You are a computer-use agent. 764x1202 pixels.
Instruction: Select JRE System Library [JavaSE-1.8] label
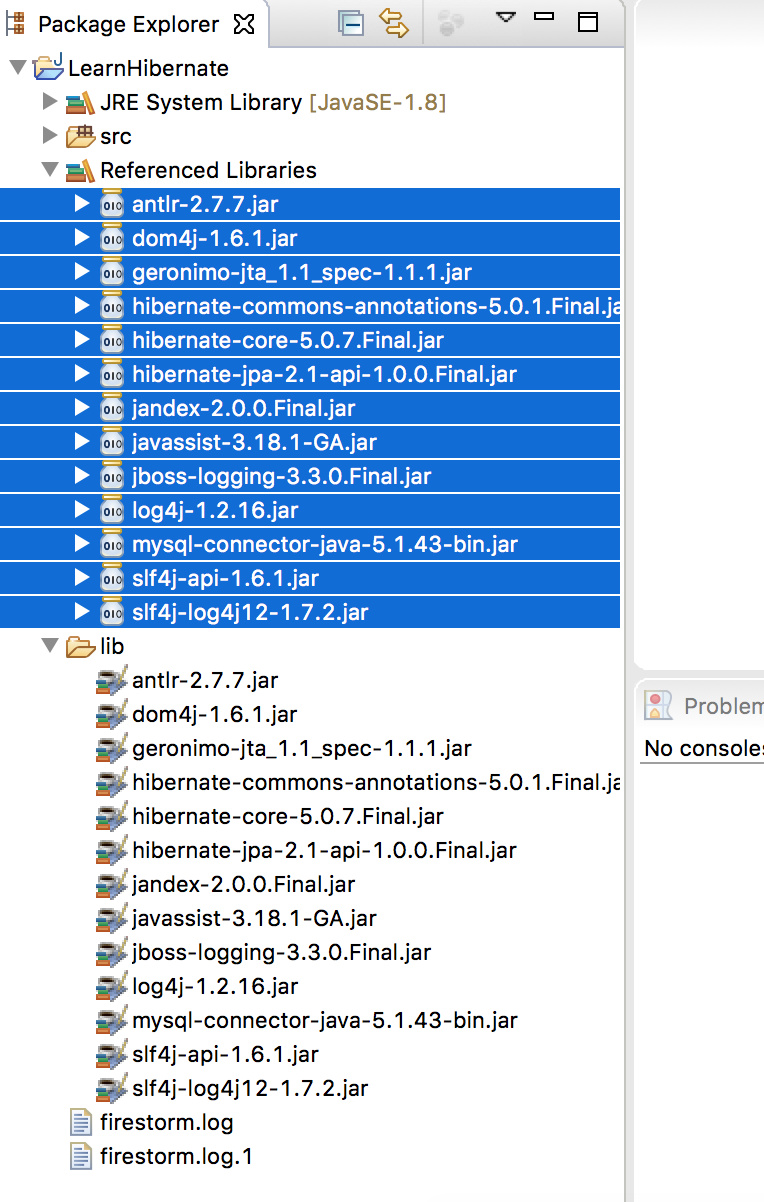tap(273, 102)
